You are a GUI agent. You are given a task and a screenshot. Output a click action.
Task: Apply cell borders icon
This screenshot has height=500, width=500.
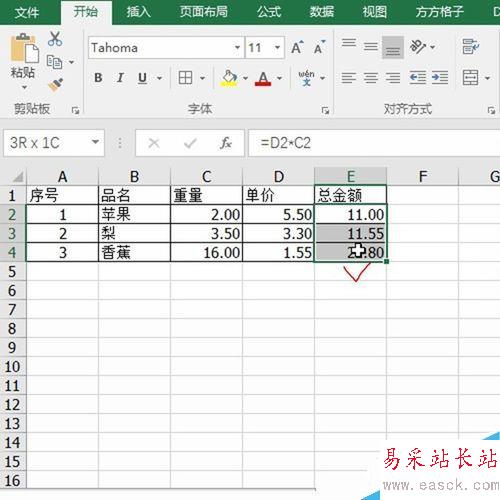185,78
